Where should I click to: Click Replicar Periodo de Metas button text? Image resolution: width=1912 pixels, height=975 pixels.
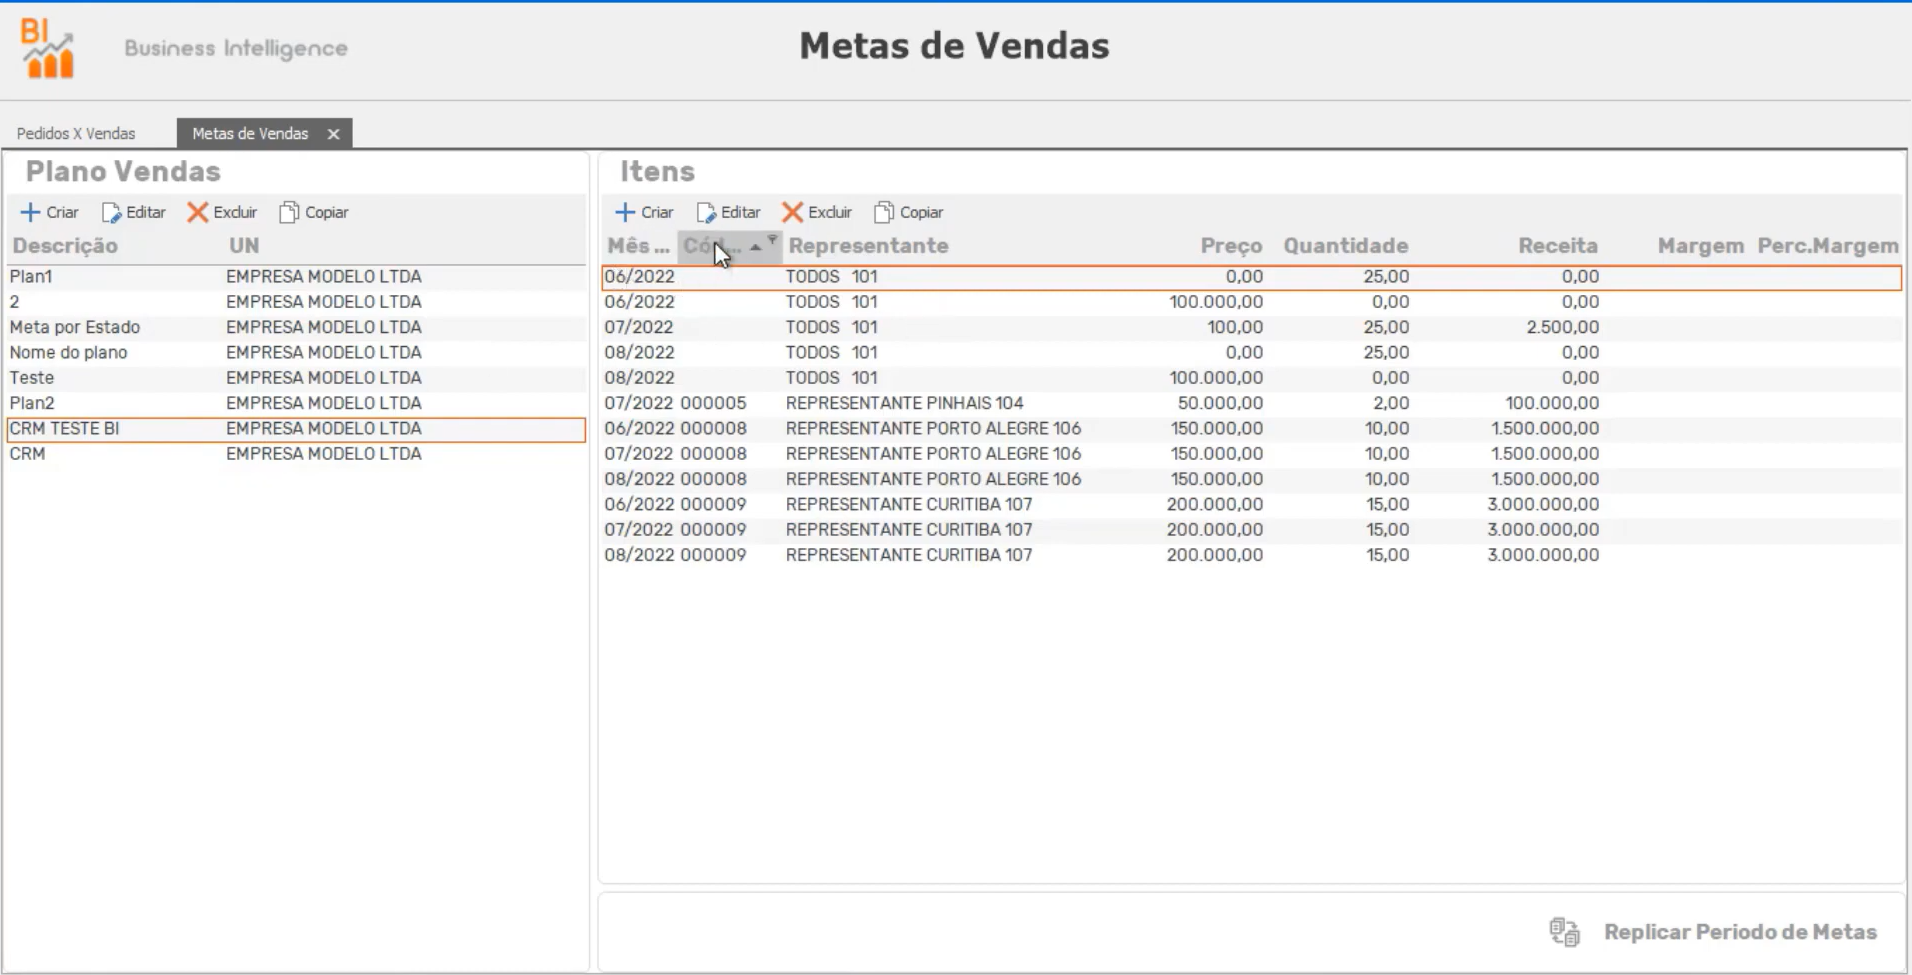1740,932
